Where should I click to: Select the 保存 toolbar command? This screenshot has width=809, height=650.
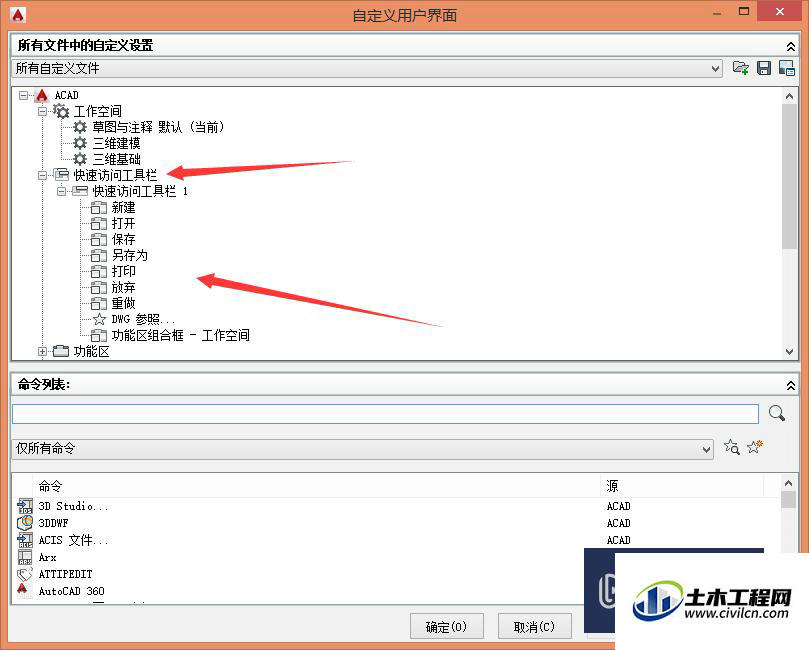(x=123, y=239)
